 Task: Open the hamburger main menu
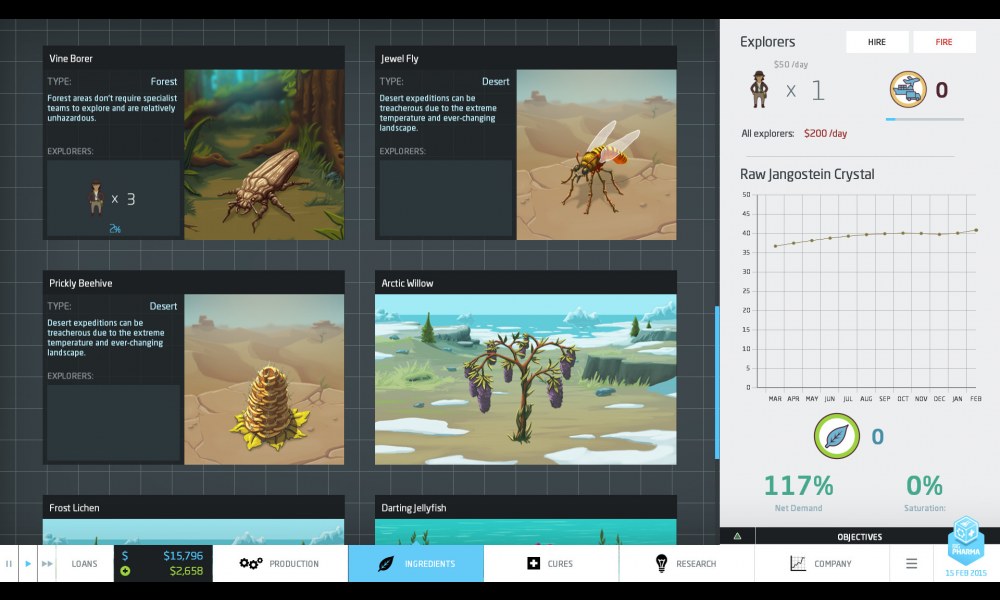click(x=911, y=564)
